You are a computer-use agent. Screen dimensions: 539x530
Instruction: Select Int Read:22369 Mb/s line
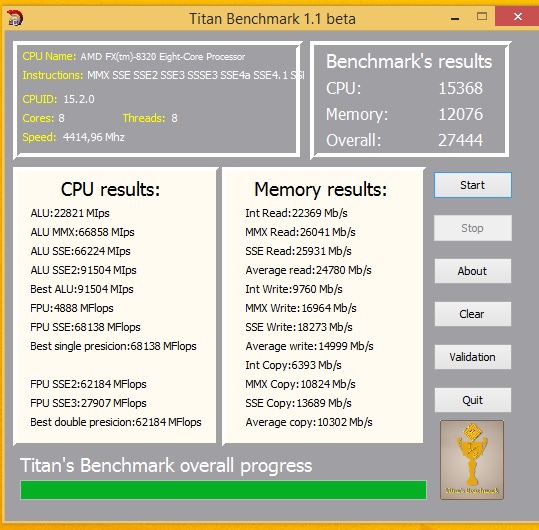296,213
